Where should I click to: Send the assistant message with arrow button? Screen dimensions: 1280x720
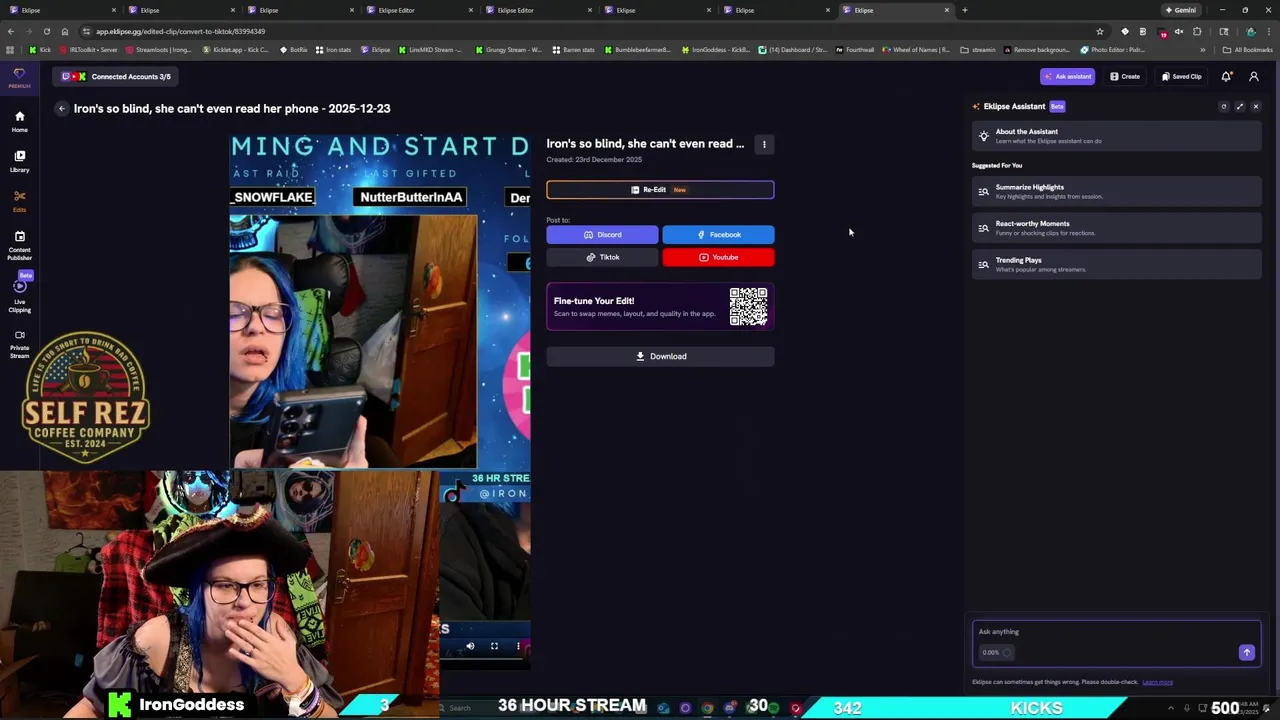[1246, 652]
